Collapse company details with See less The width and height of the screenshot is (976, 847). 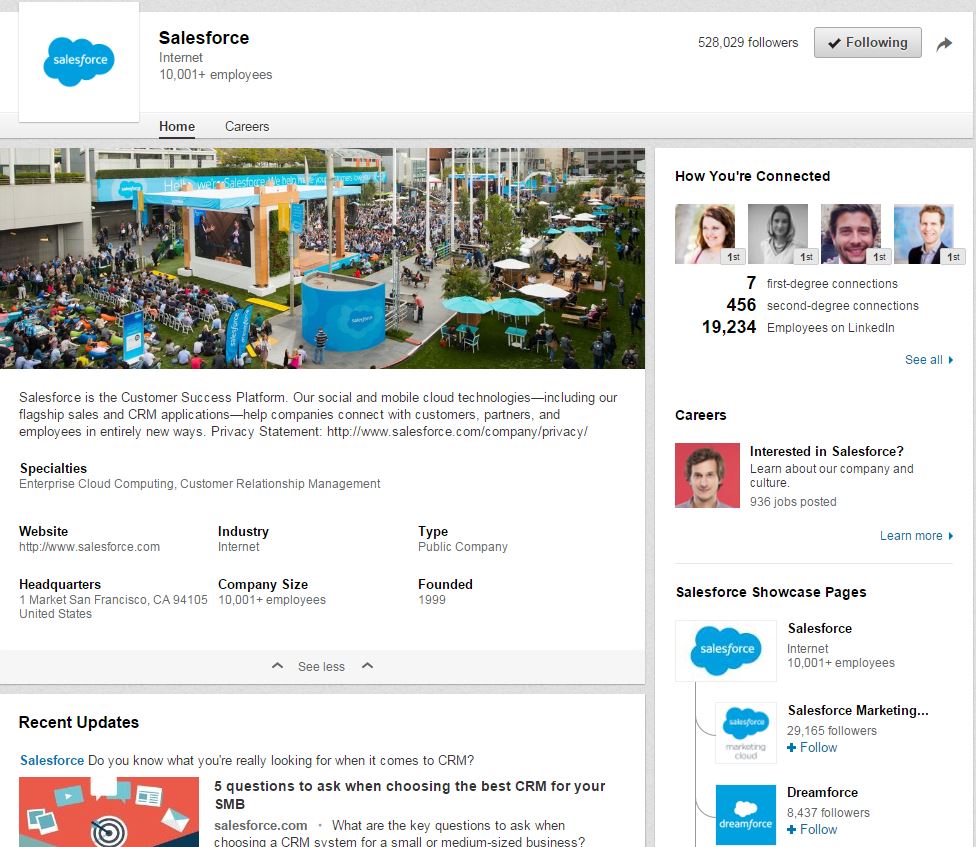(x=321, y=667)
